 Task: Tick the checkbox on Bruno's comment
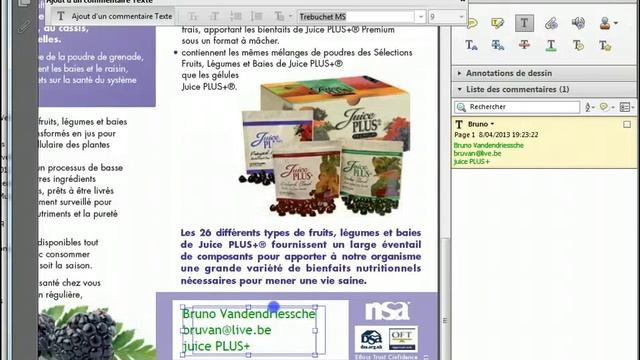pyautogui.click(x=627, y=124)
